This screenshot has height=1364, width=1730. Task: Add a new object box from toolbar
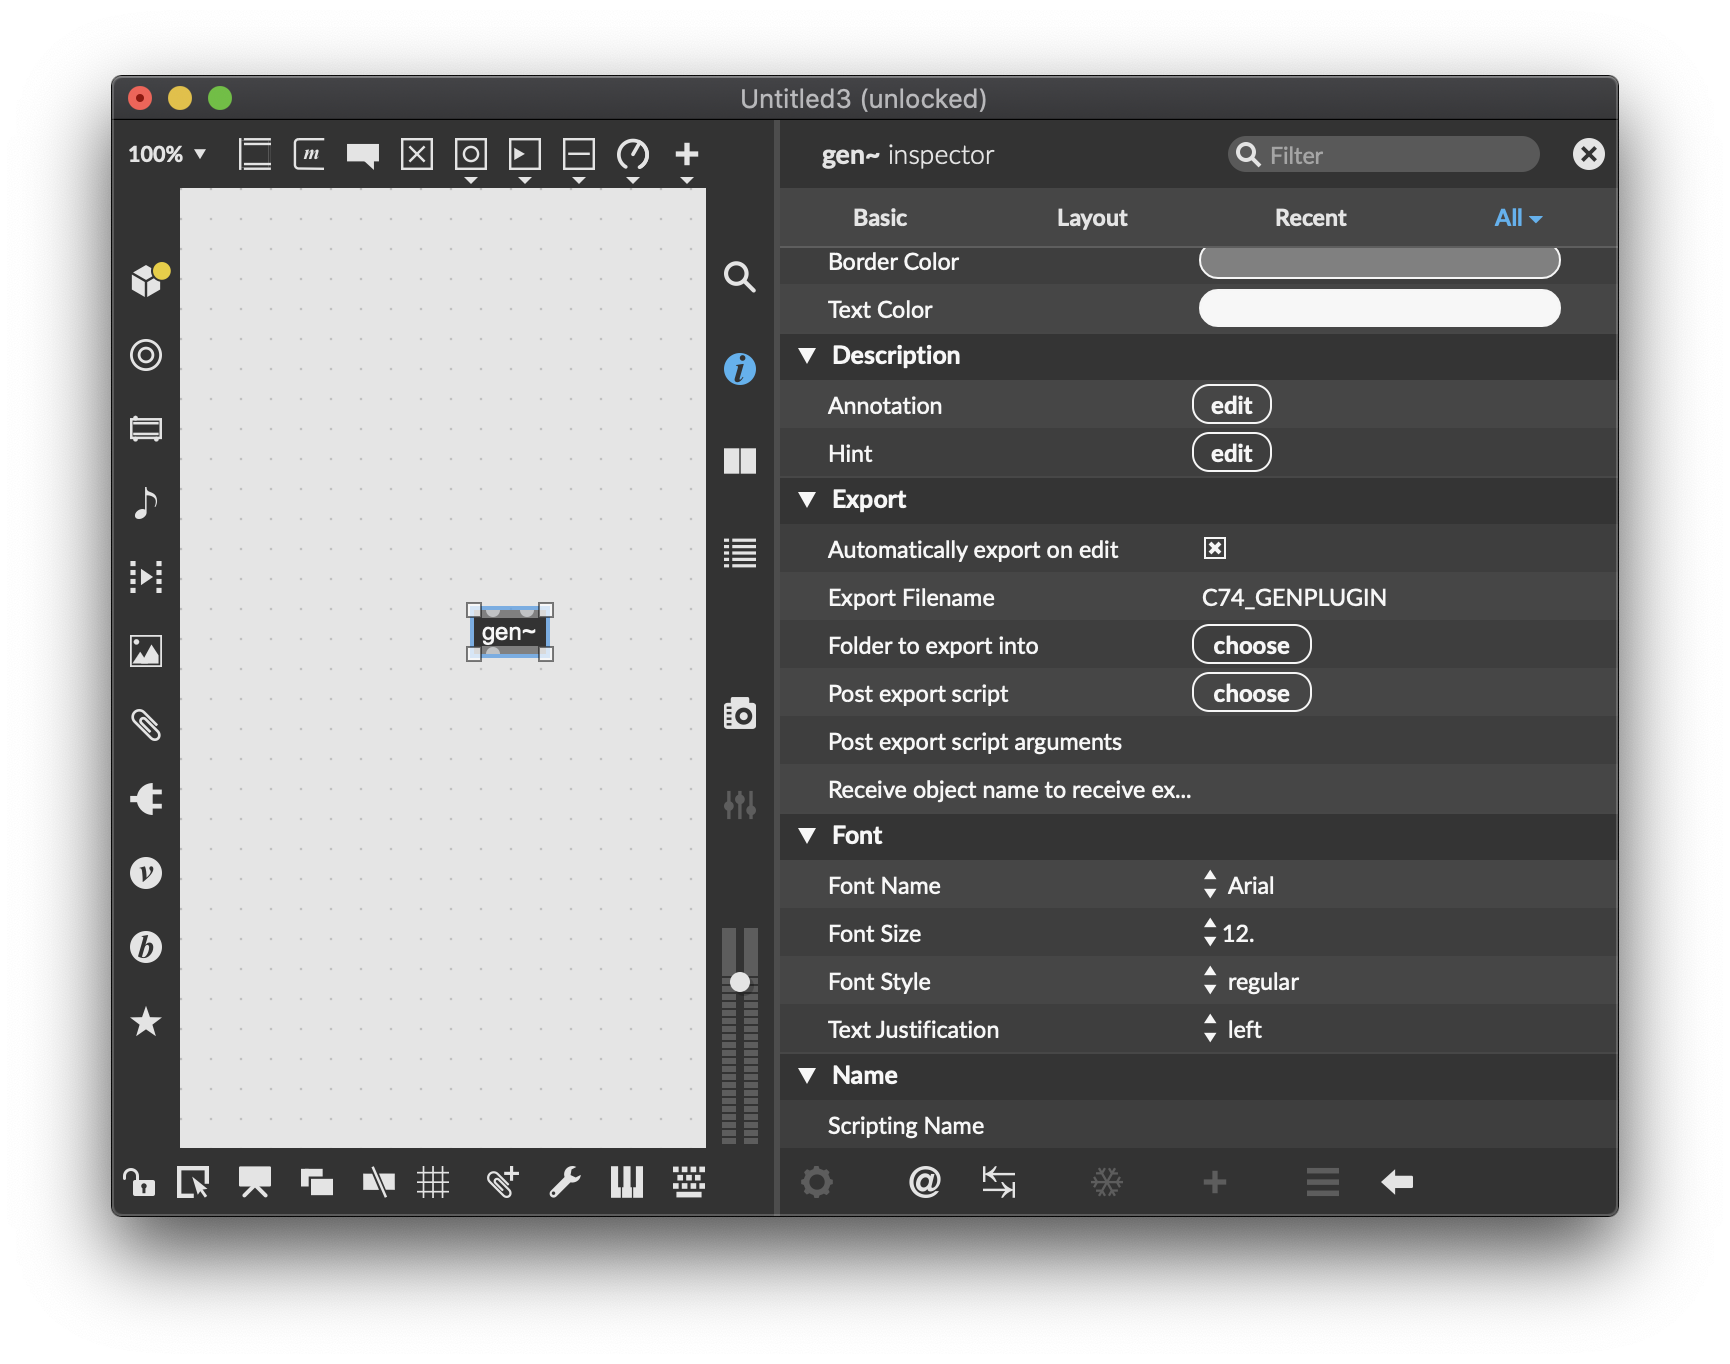pos(255,154)
